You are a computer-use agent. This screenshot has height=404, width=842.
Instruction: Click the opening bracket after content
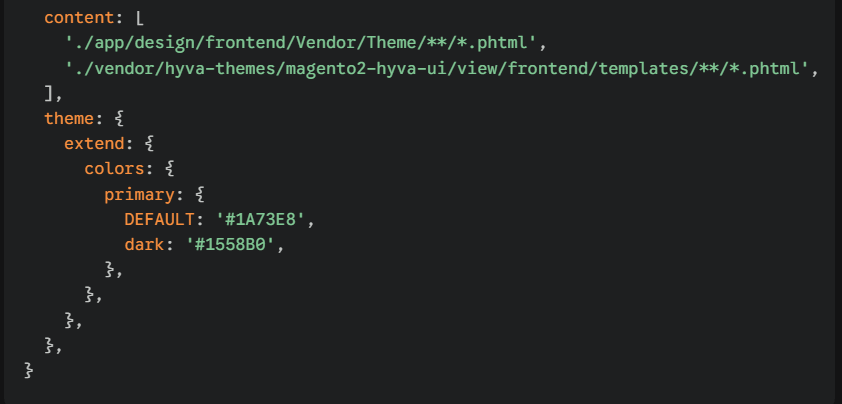click(137, 19)
